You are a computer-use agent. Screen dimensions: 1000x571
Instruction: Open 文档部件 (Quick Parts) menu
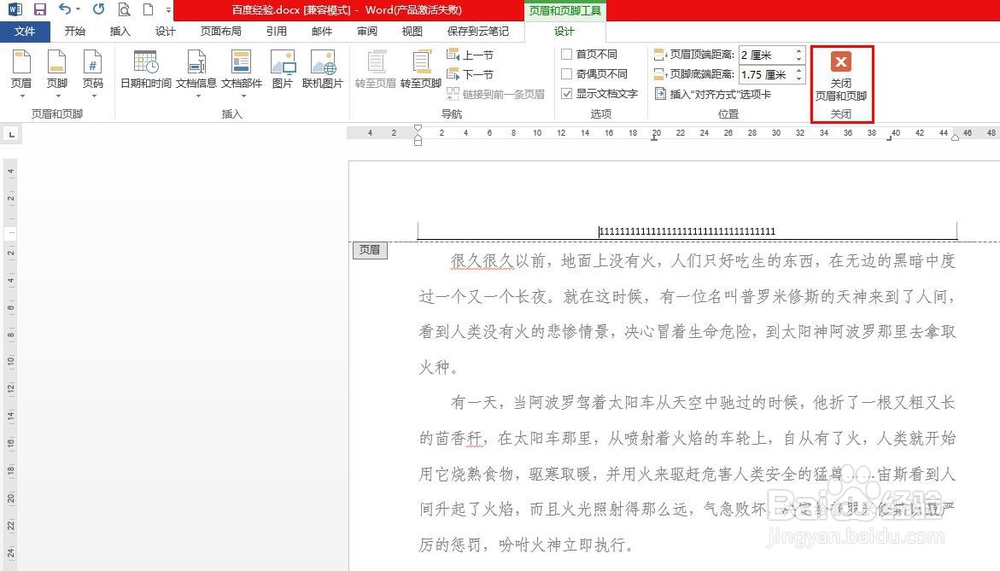[x=242, y=74]
